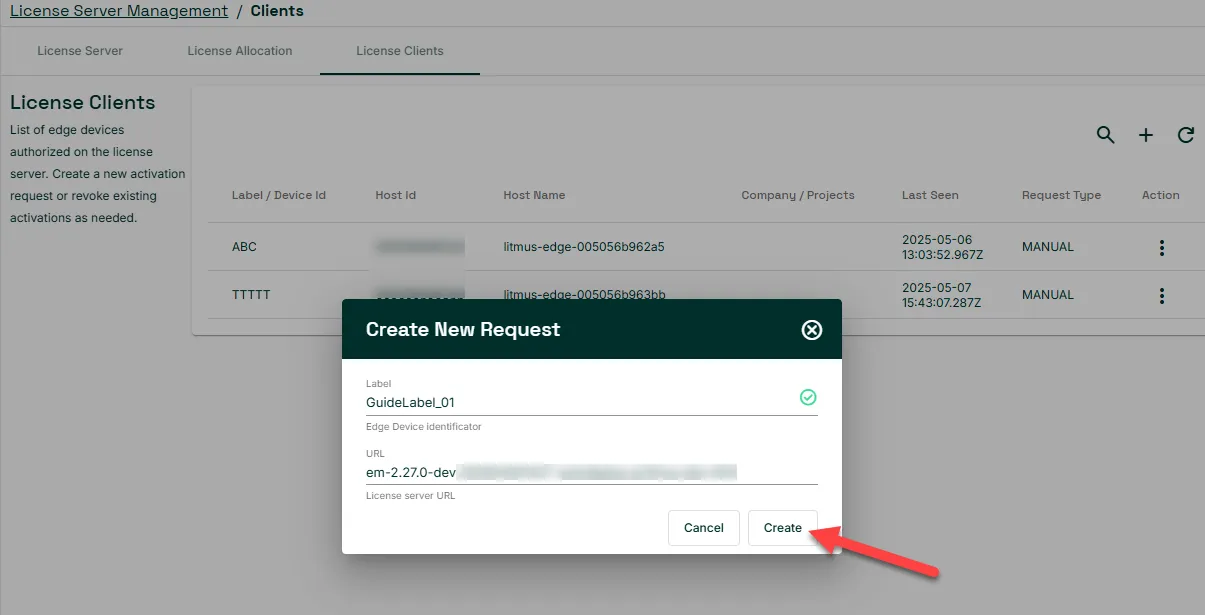Add a new client with the plus icon
This screenshot has width=1205, height=615.
pyautogui.click(x=1146, y=135)
